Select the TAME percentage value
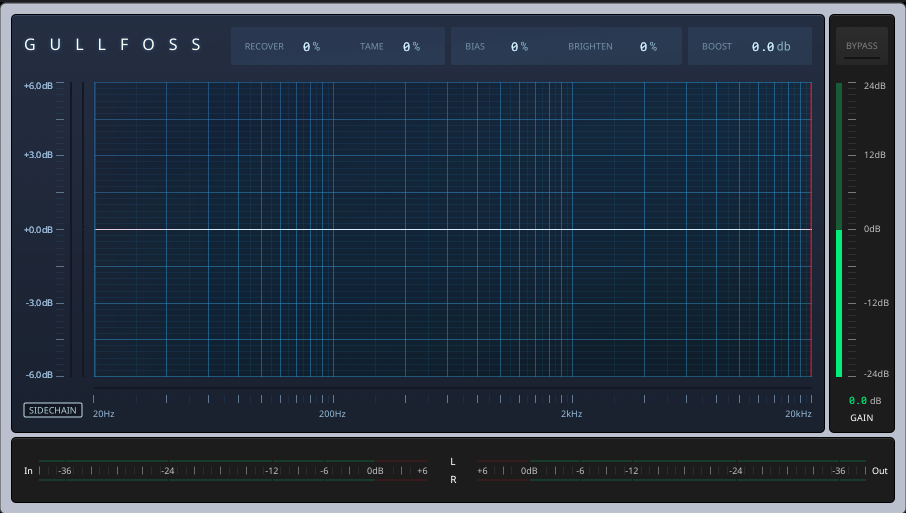 coord(410,46)
